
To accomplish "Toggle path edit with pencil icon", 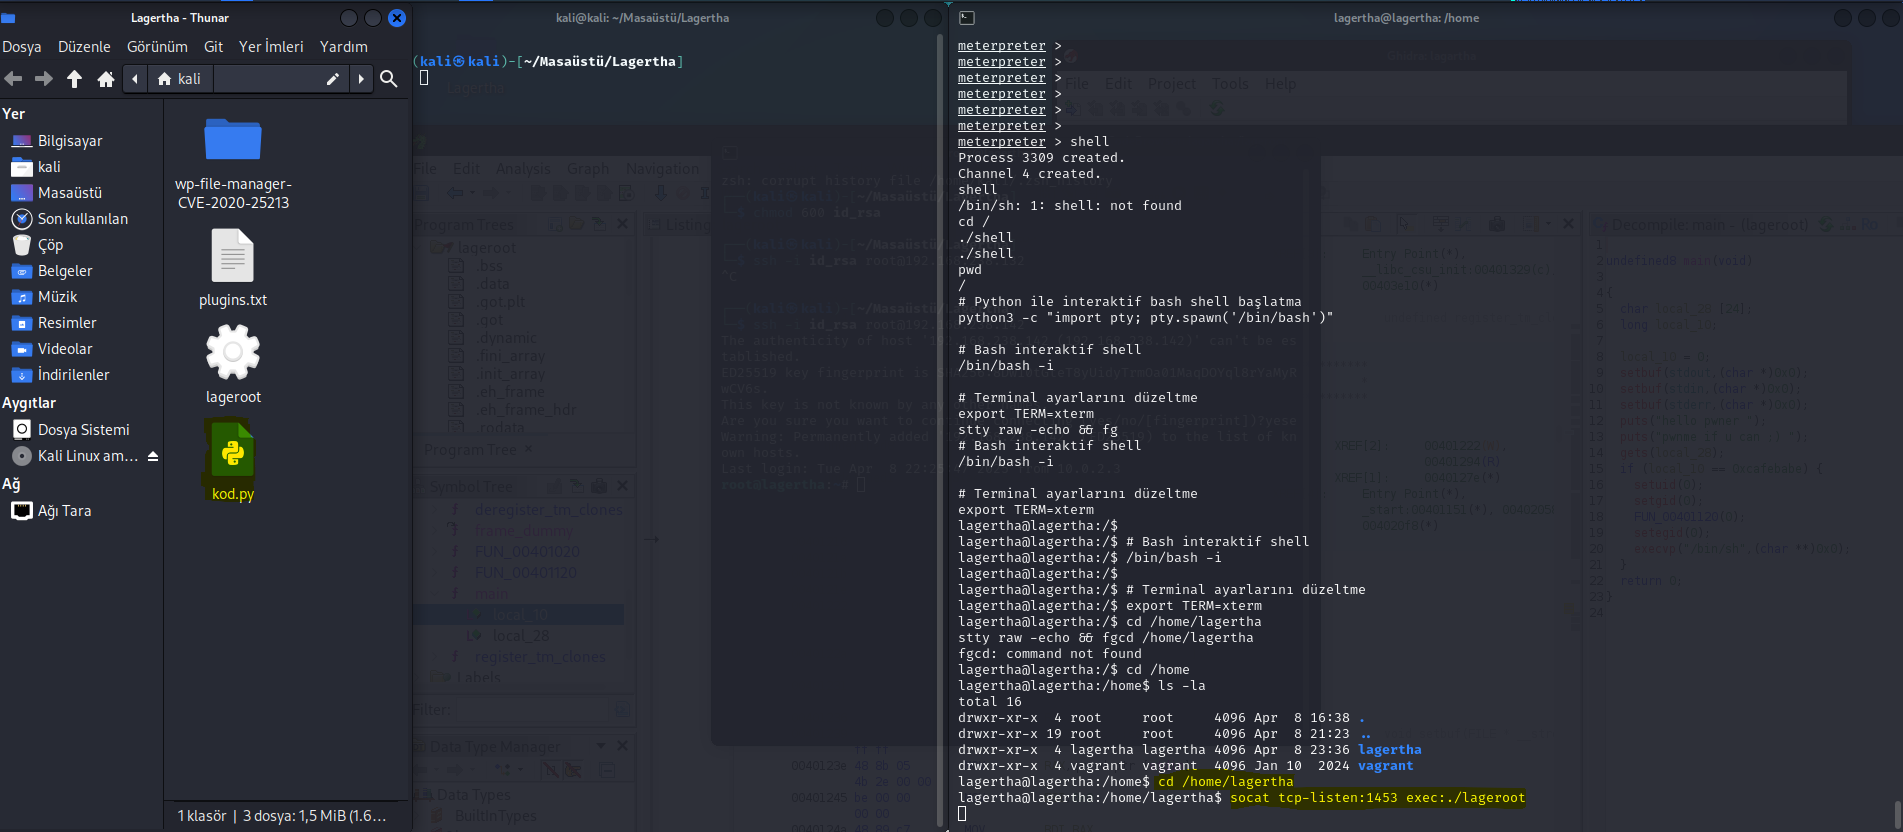I will coord(333,79).
